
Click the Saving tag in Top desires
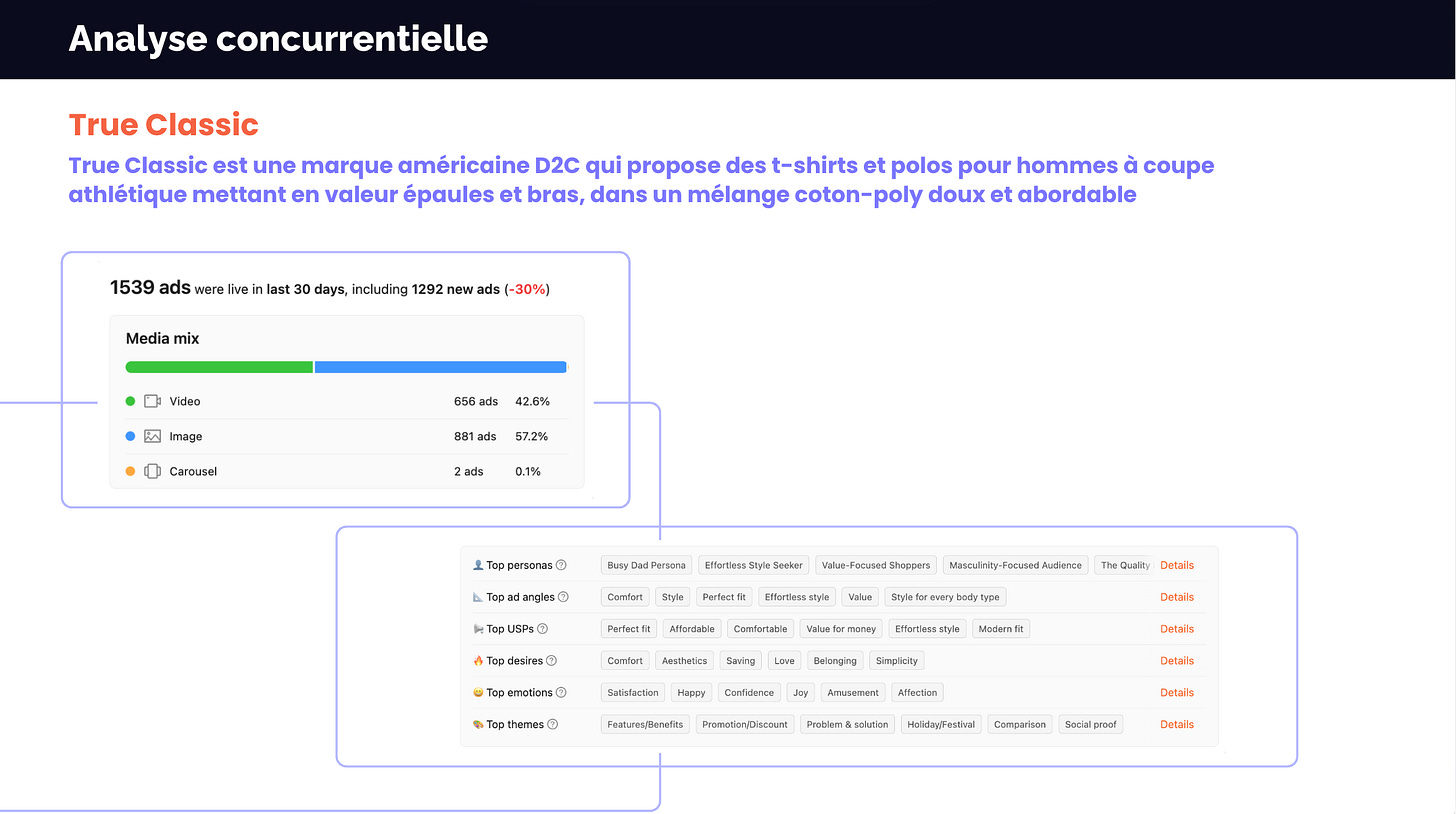click(741, 661)
